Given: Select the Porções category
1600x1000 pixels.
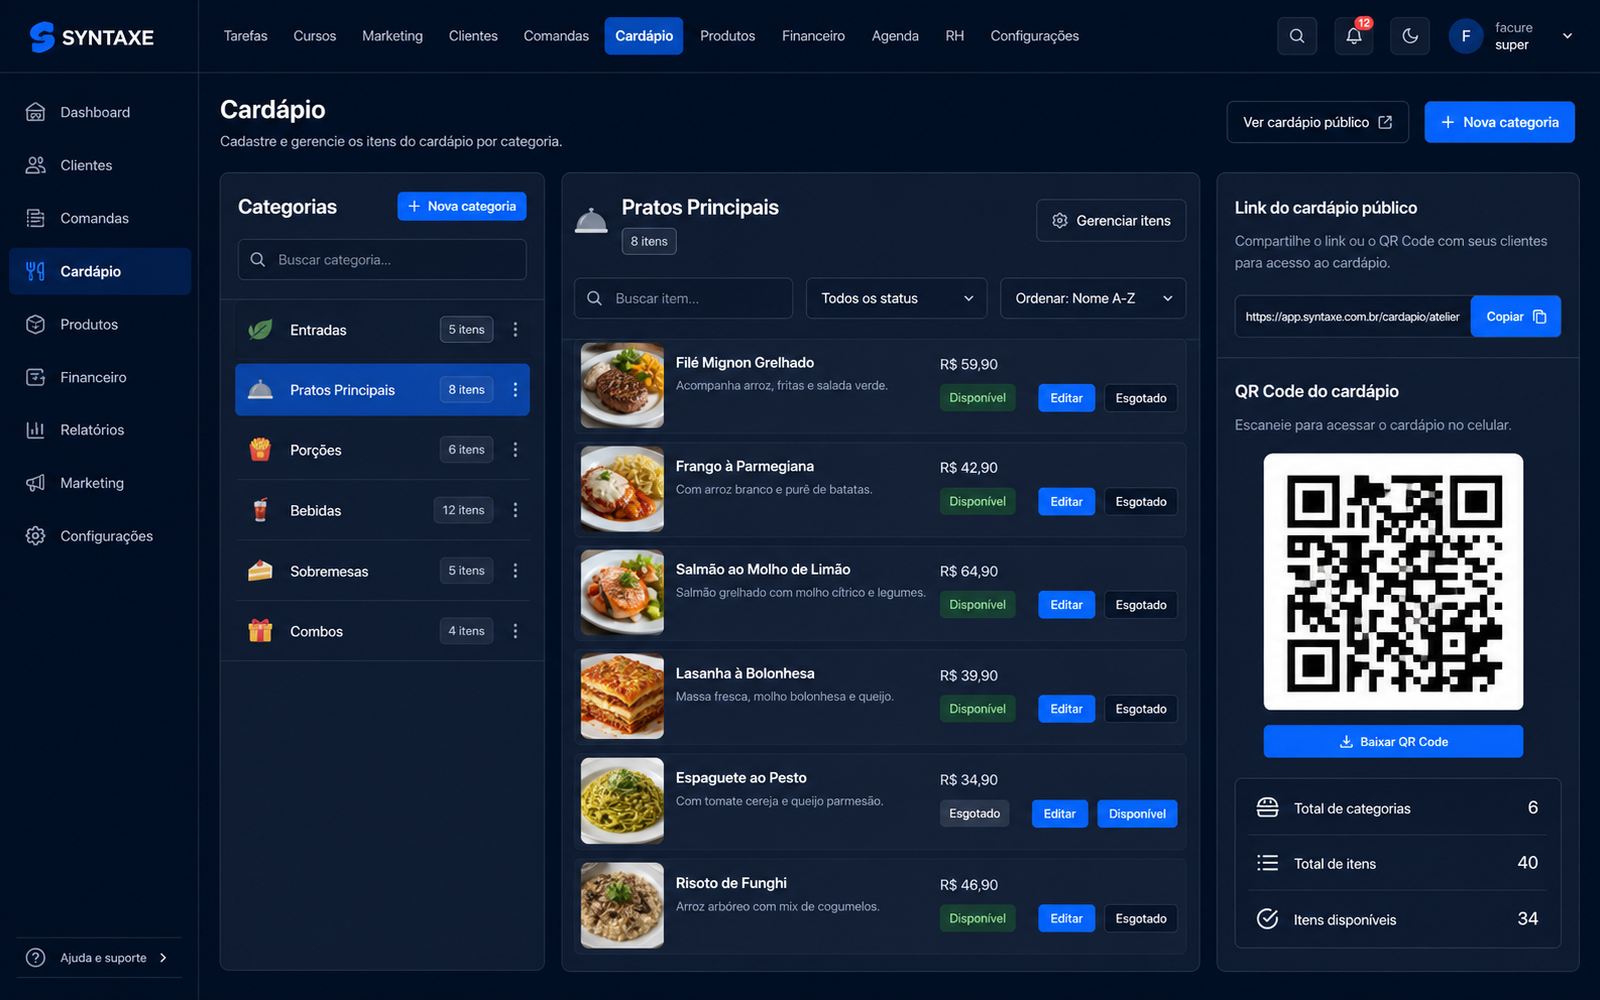Looking at the screenshot, I should tap(382, 450).
